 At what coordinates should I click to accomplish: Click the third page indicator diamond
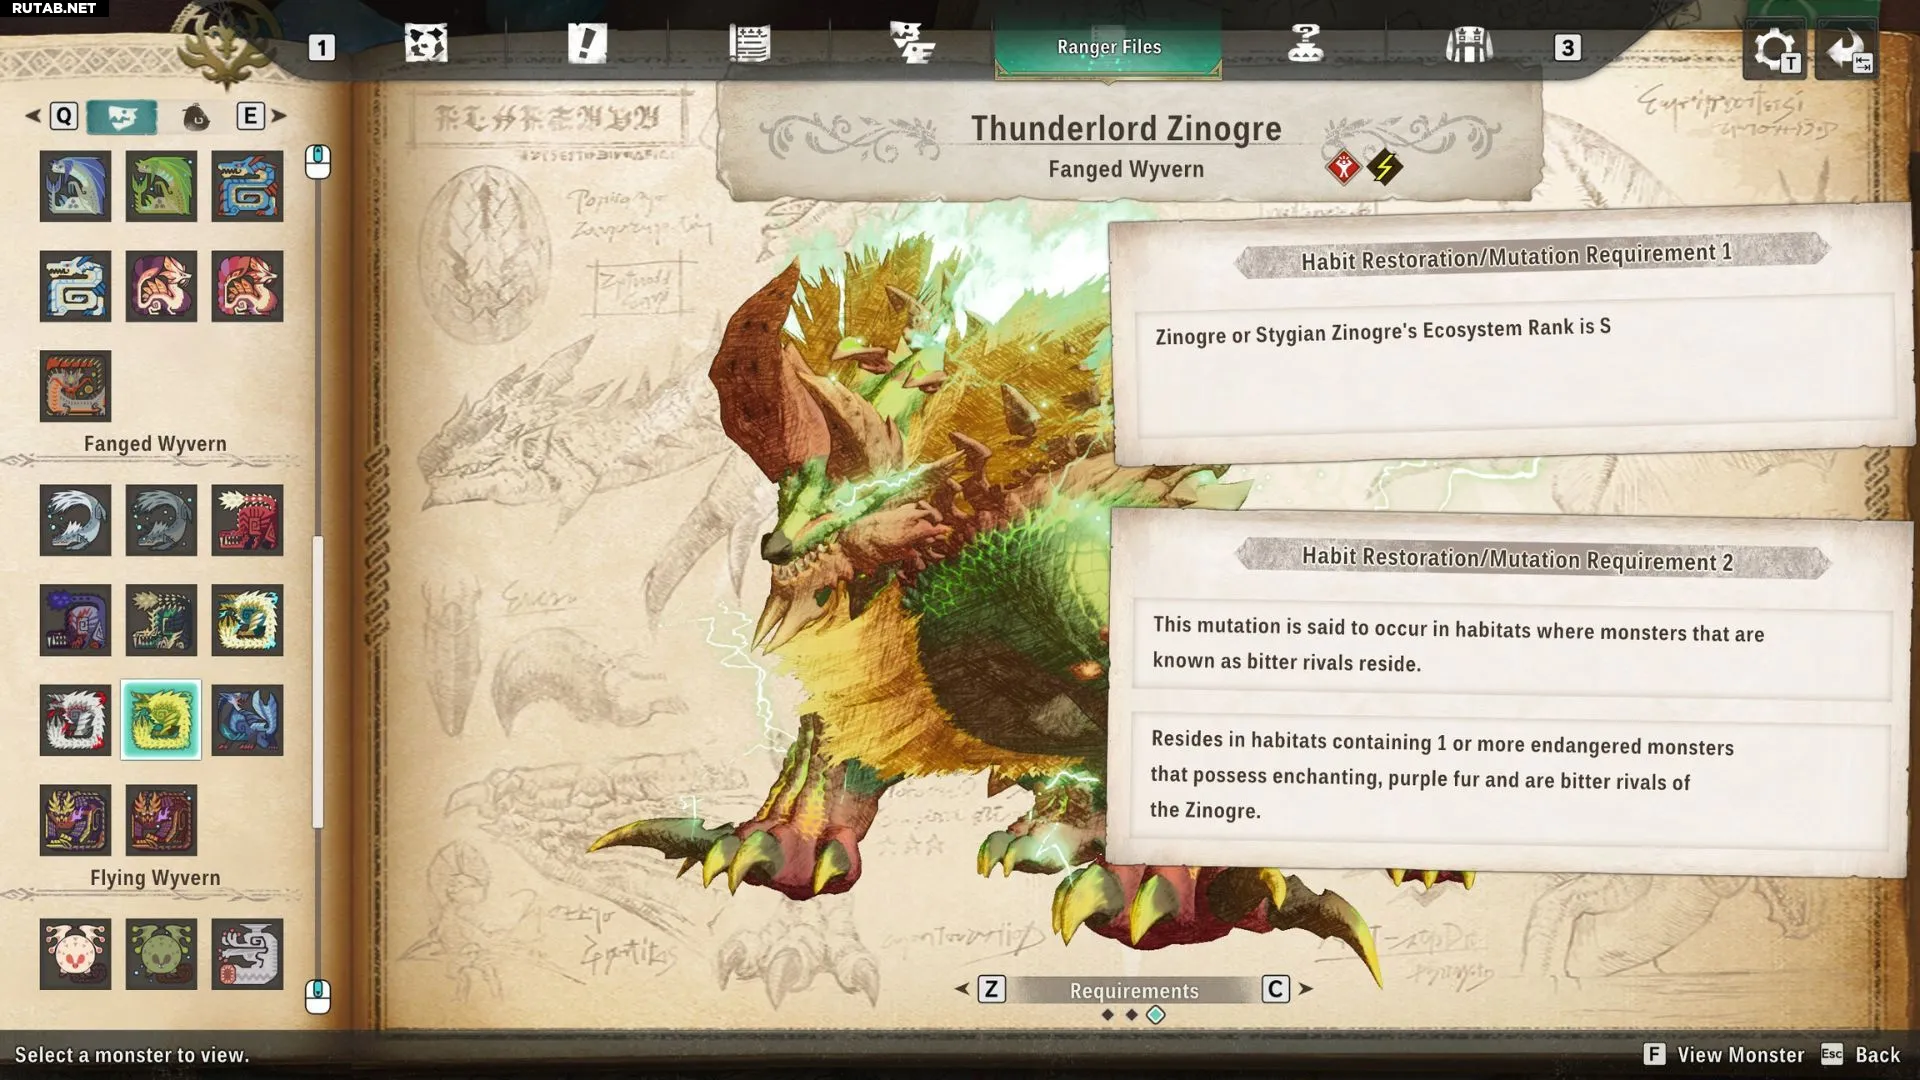[x=1156, y=1015]
